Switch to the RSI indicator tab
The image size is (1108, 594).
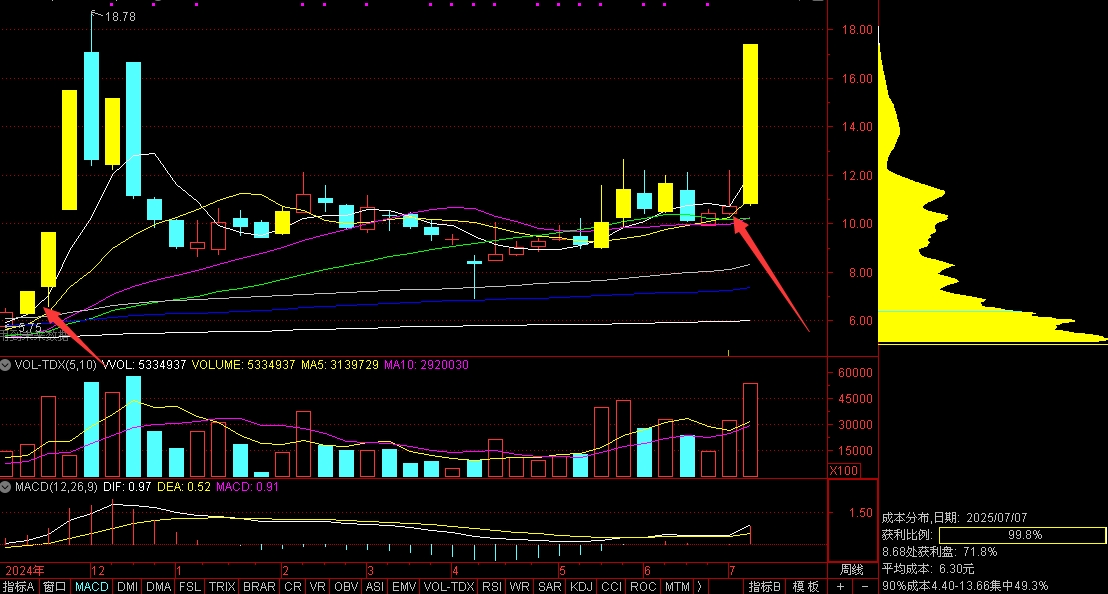pyautogui.click(x=492, y=587)
